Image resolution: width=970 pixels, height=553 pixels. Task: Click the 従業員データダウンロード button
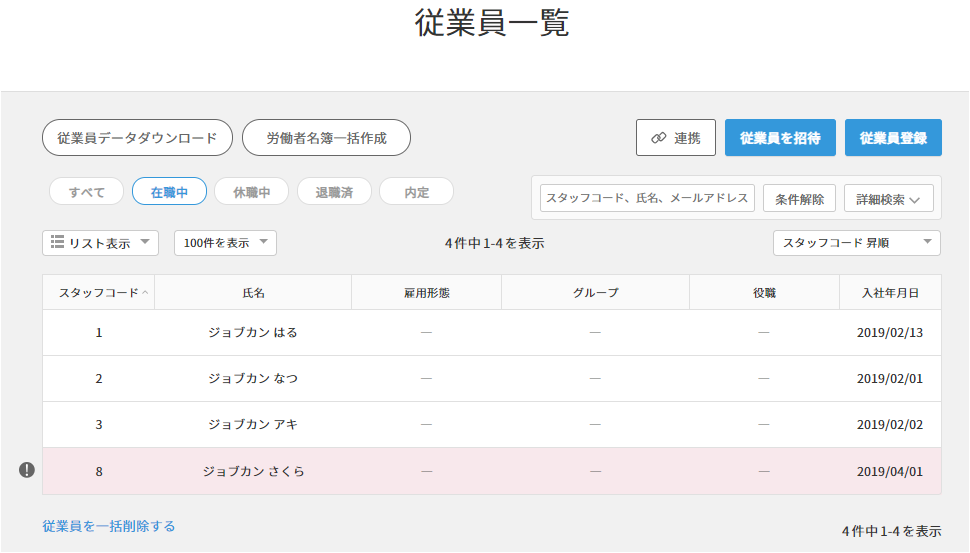[x=137, y=138]
